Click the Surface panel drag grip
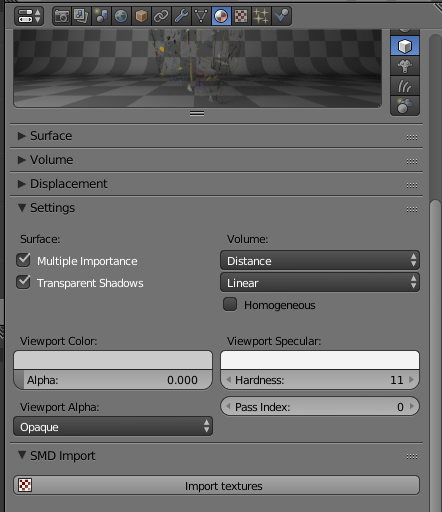This screenshot has height=512, width=442. pyautogui.click(x=412, y=137)
